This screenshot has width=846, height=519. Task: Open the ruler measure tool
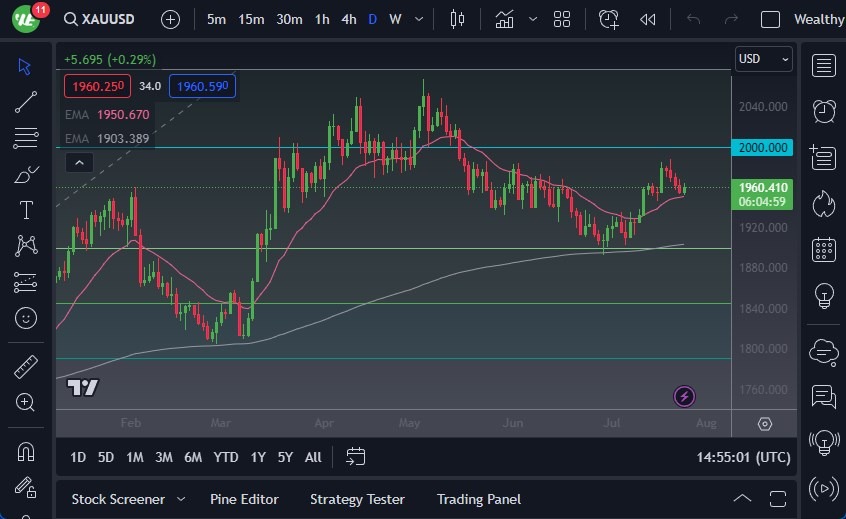coord(26,367)
